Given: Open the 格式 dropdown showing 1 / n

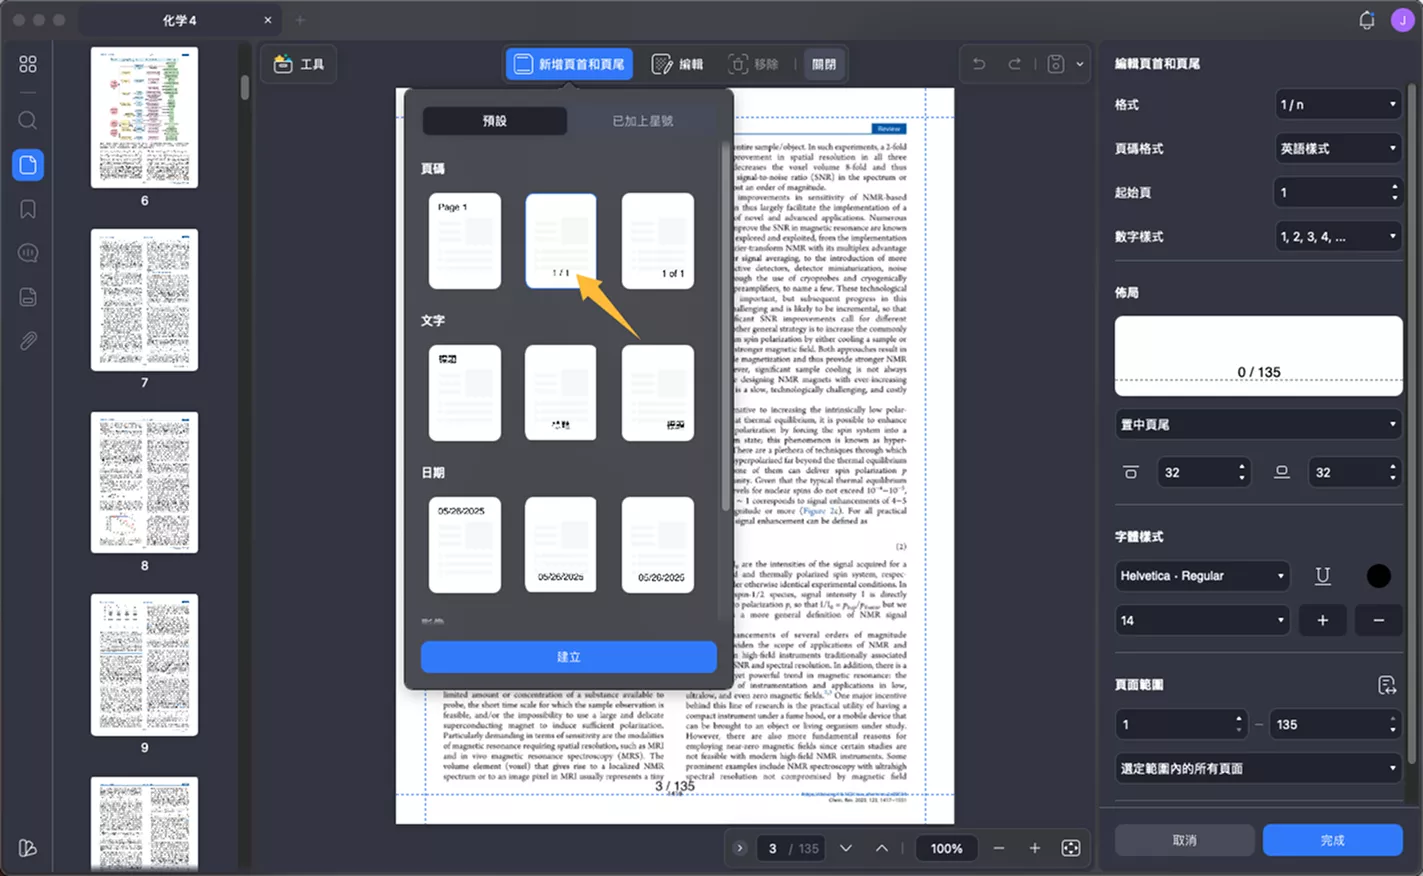Looking at the screenshot, I should point(1337,104).
